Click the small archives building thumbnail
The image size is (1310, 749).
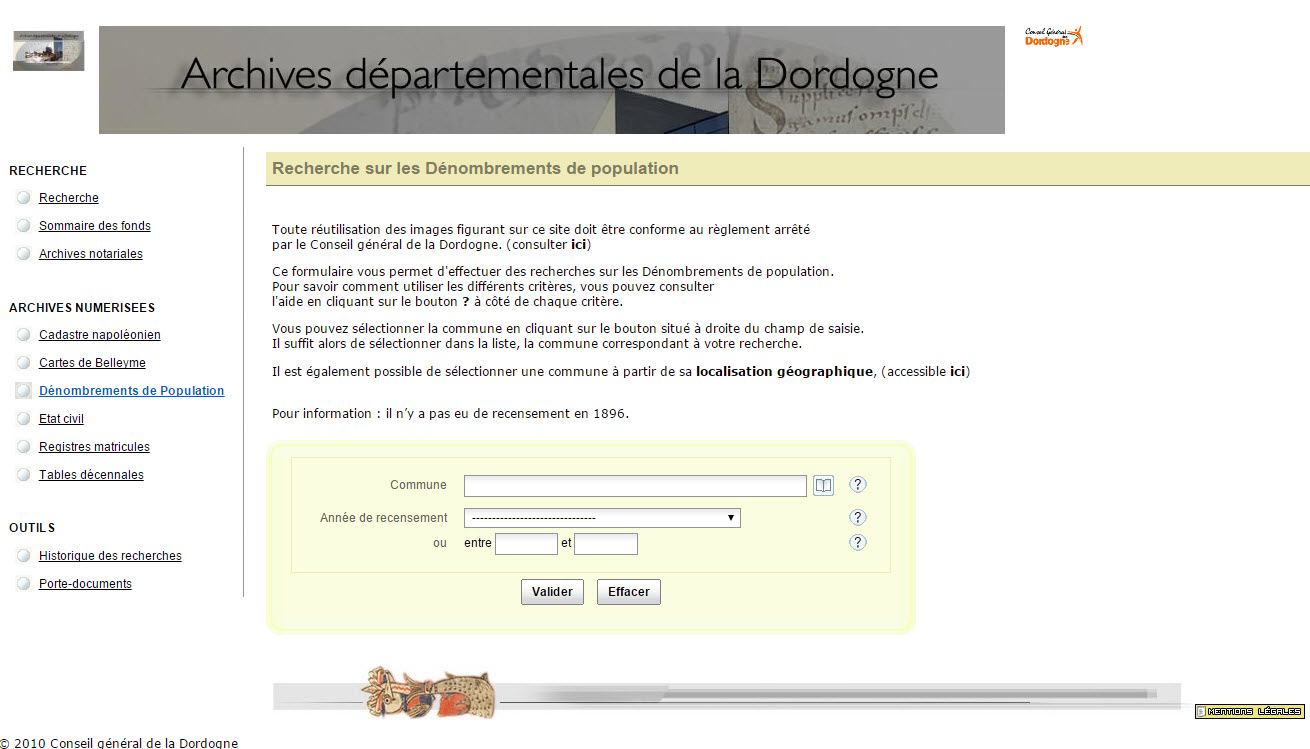pyautogui.click(x=48, y=51)
